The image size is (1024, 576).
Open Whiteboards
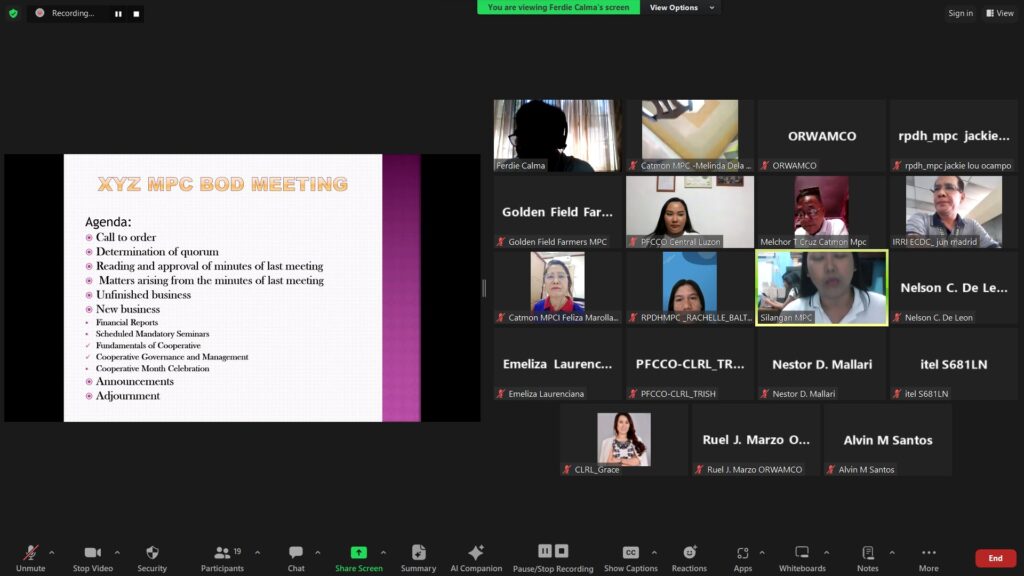click(802, 558)
